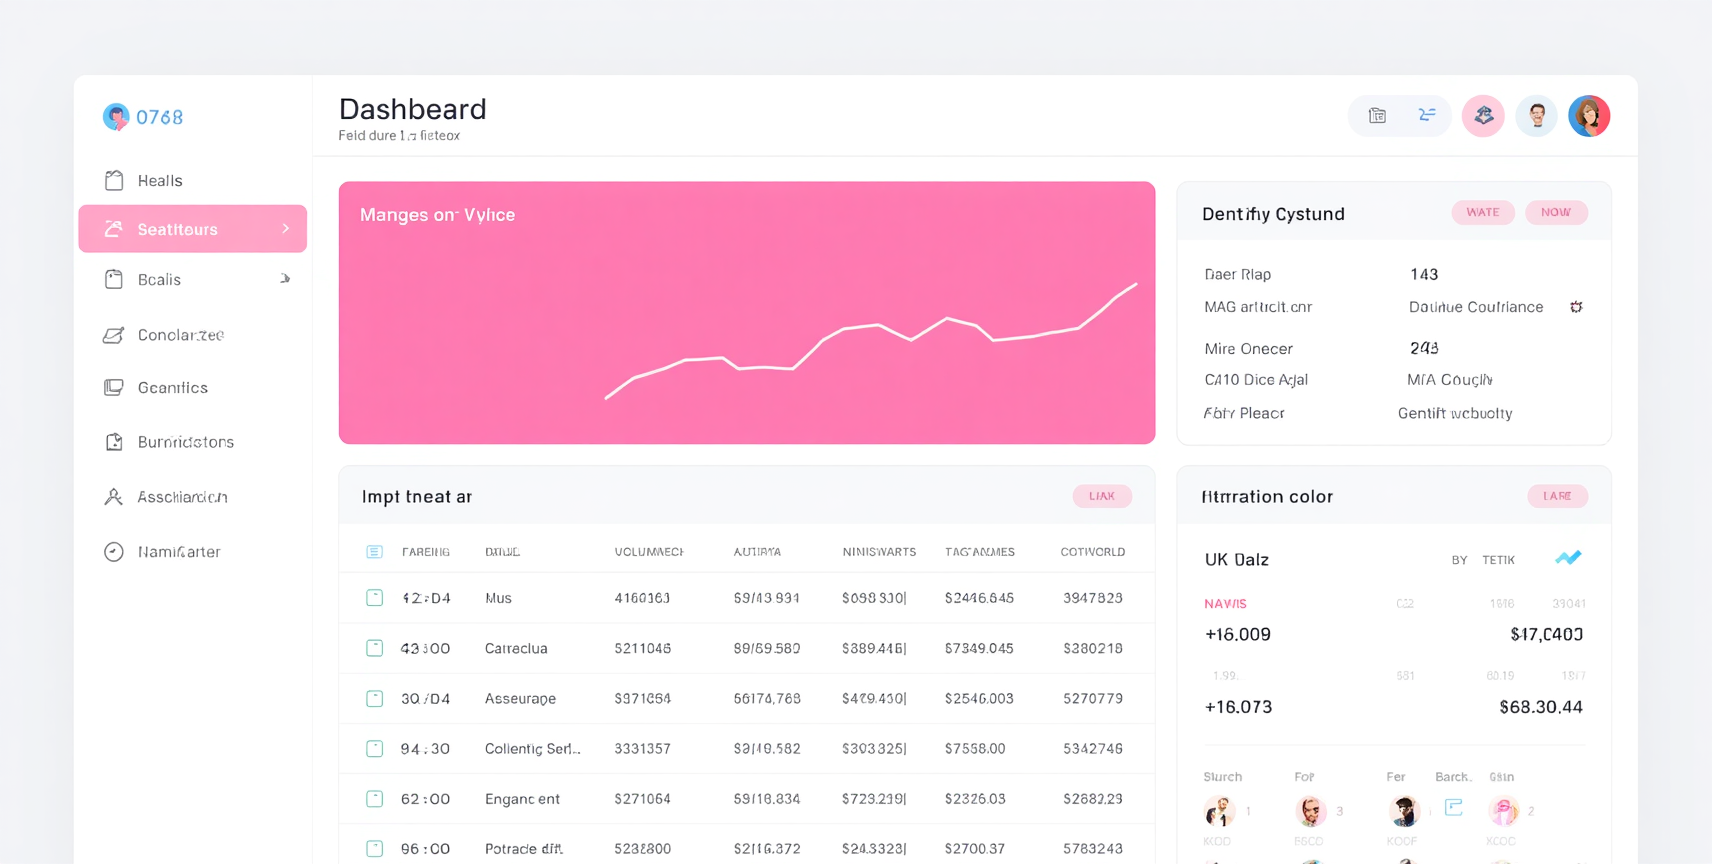Open the Healls sidebar item
Image resolution: width=1712 pixels, height=864 pixels.
[192, 180]
